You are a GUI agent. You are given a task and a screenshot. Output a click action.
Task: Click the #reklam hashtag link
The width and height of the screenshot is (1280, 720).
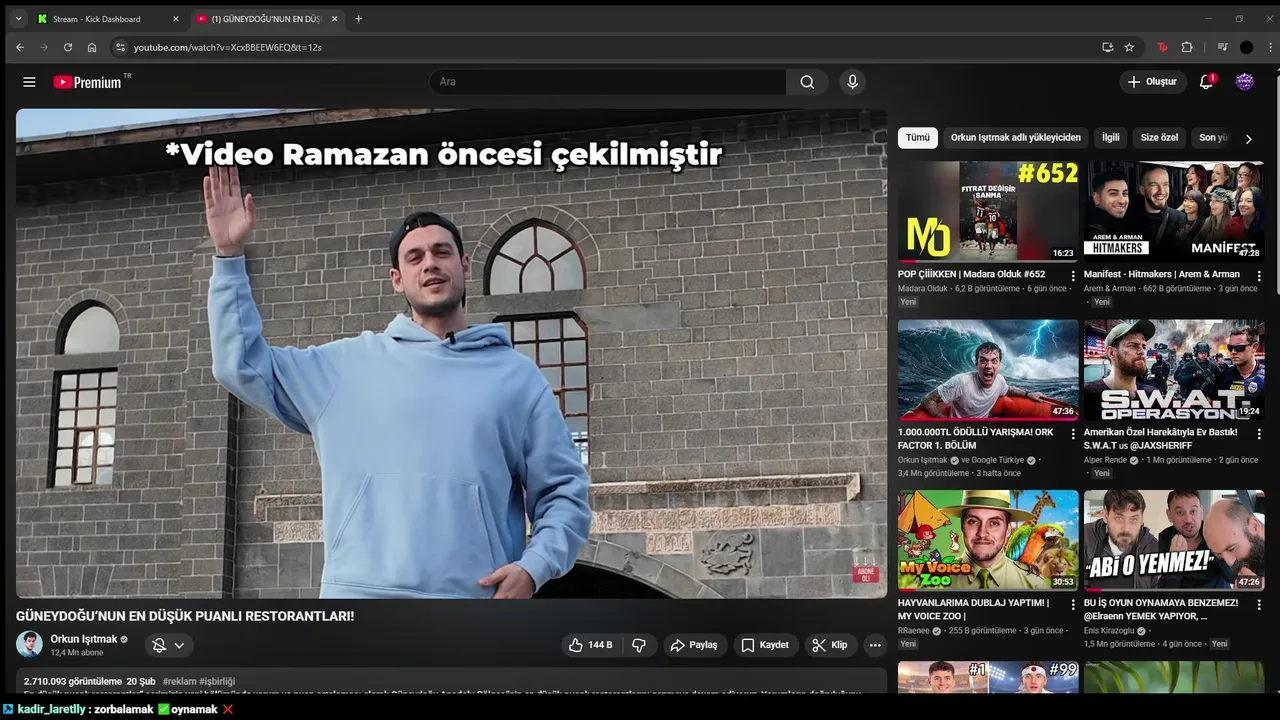pos(179,681)
